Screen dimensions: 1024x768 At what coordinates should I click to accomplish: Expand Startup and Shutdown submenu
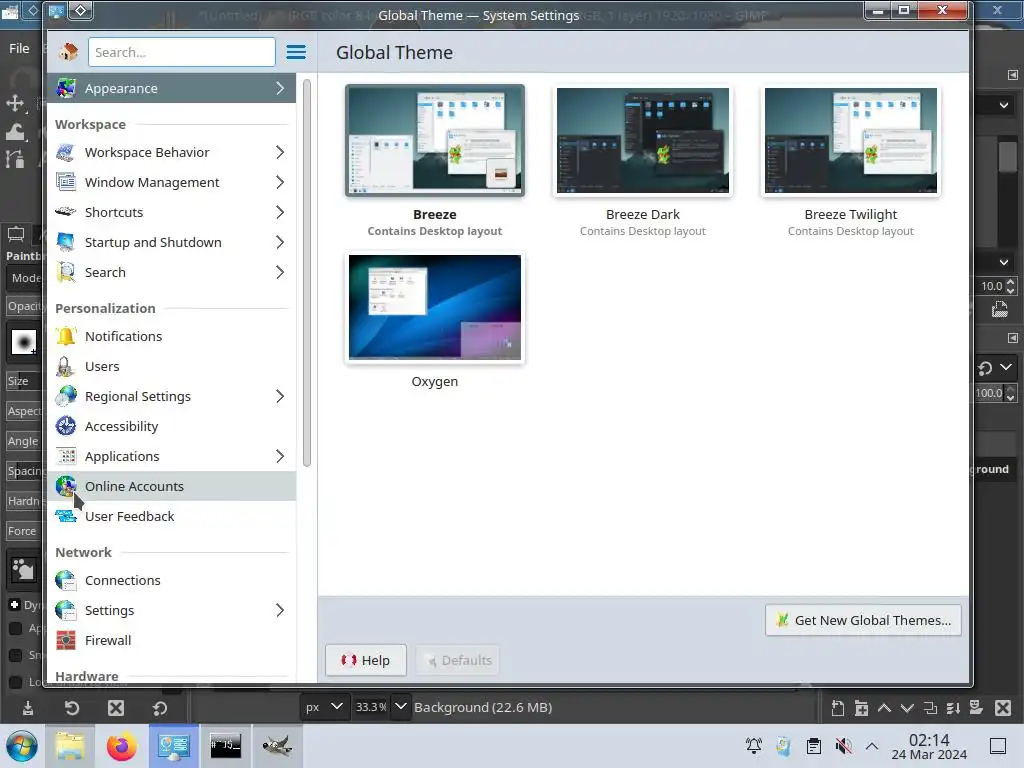coord(280,242)
